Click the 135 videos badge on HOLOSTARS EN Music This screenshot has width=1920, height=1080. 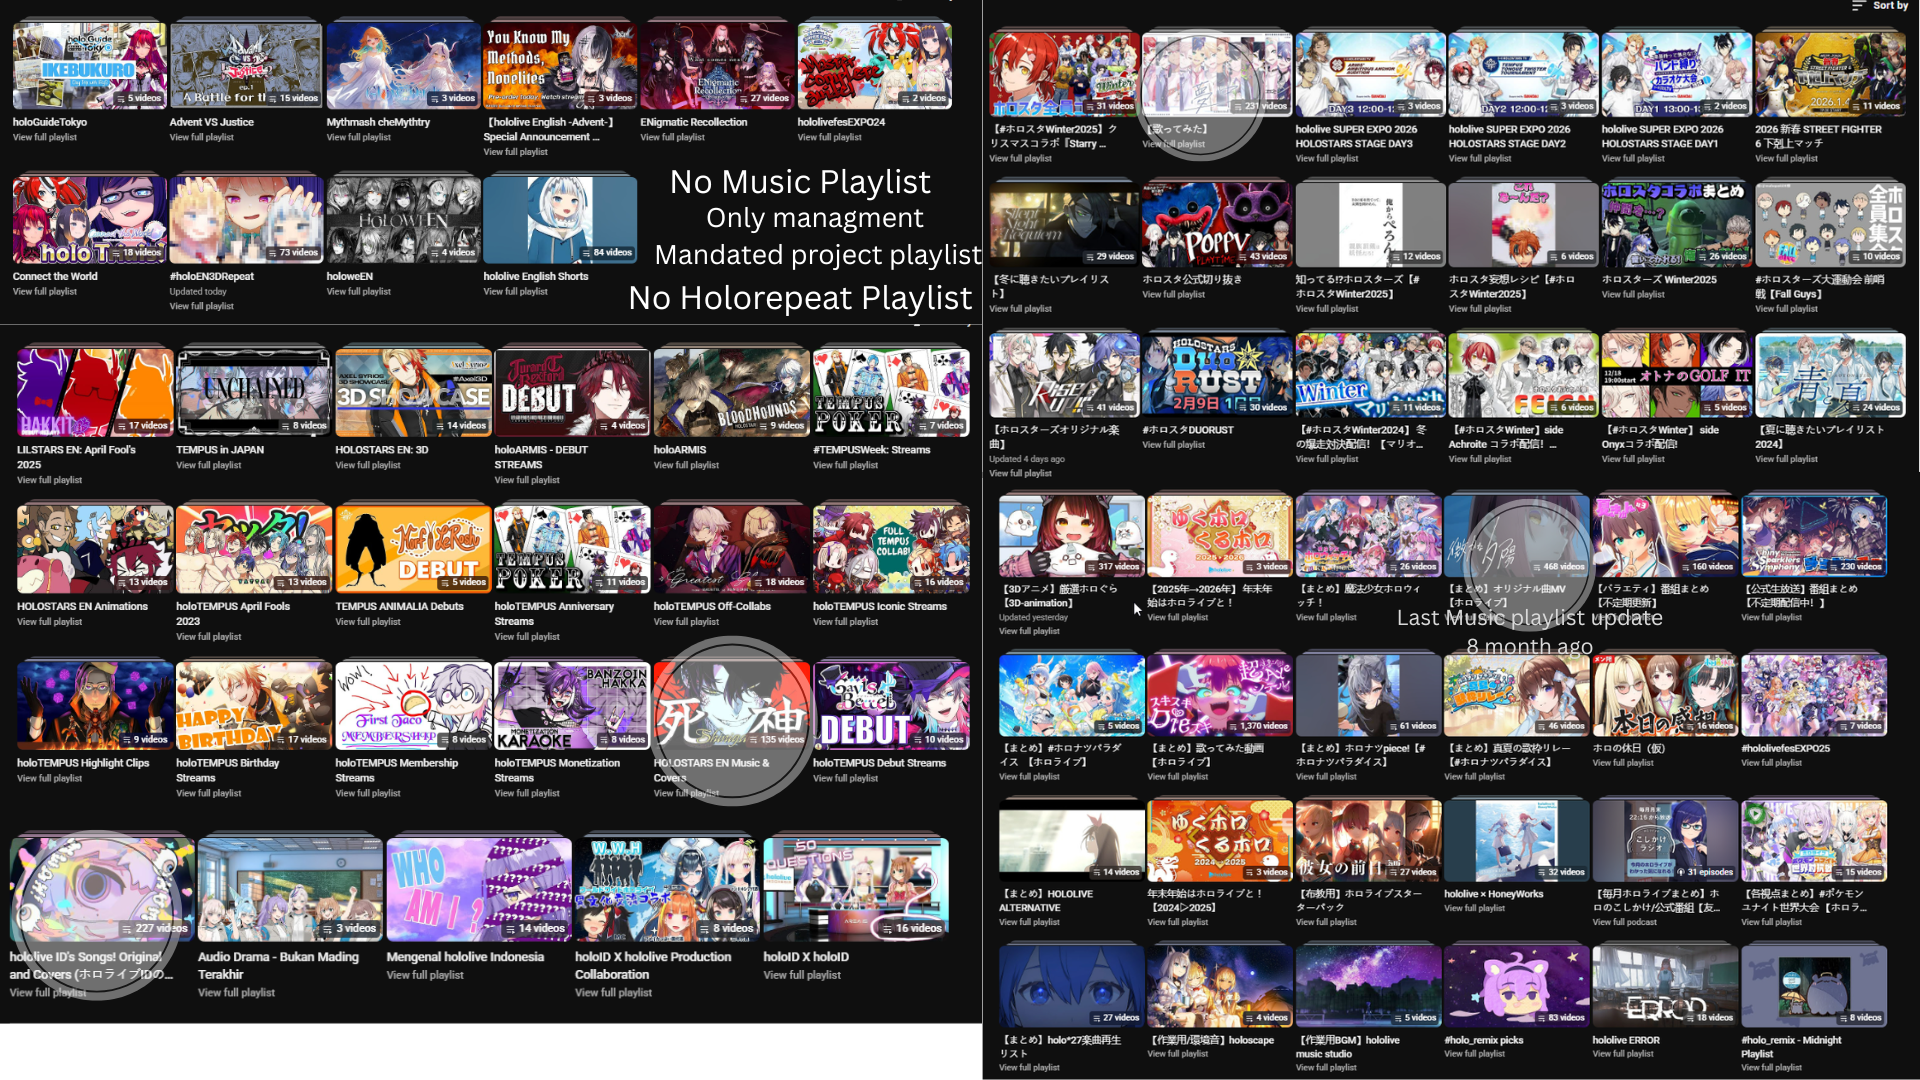click(776, 740)
